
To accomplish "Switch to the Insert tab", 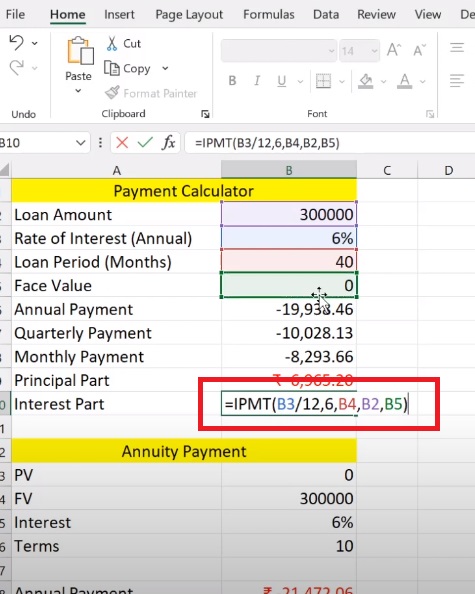I will pos(119,14).
